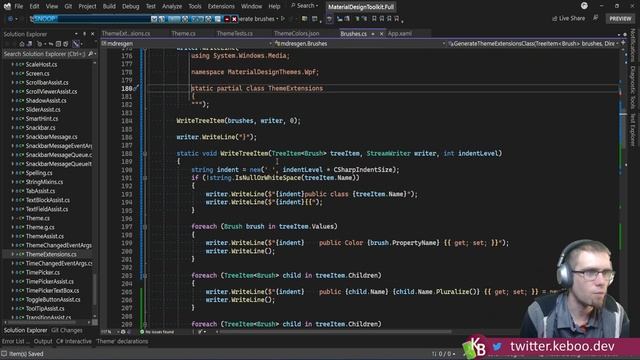Viewport: 640px width, 360px height.
Task: Expand the ScaleHost.cs tree node
Action: [x=12, y=64]
